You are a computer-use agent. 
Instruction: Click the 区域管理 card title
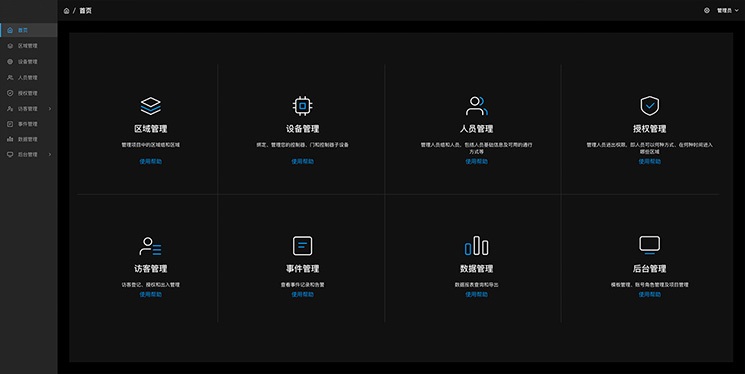[151, 129]
